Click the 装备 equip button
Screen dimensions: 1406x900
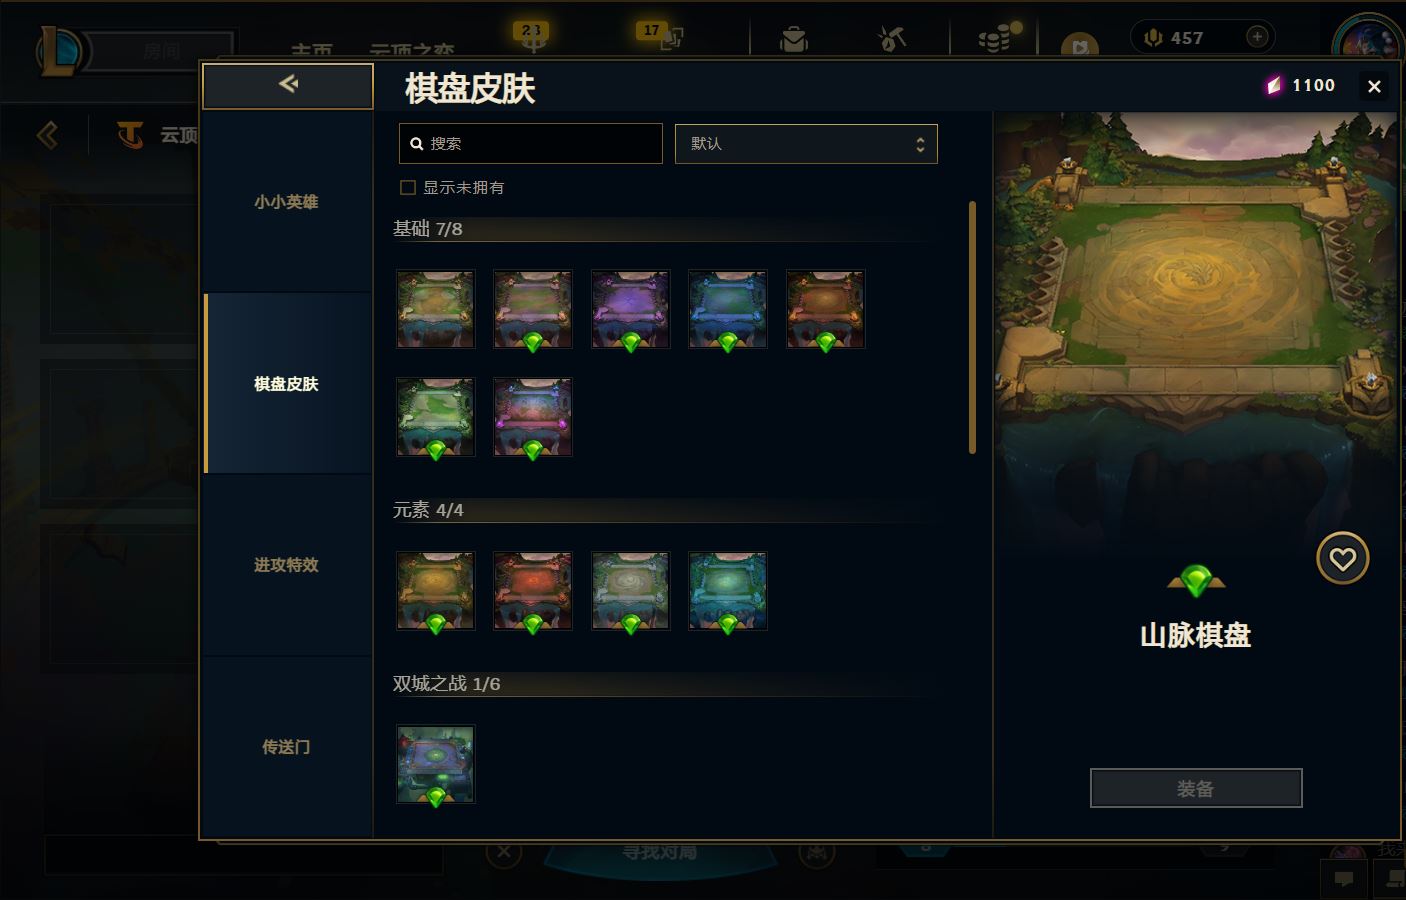[1196, 788]
